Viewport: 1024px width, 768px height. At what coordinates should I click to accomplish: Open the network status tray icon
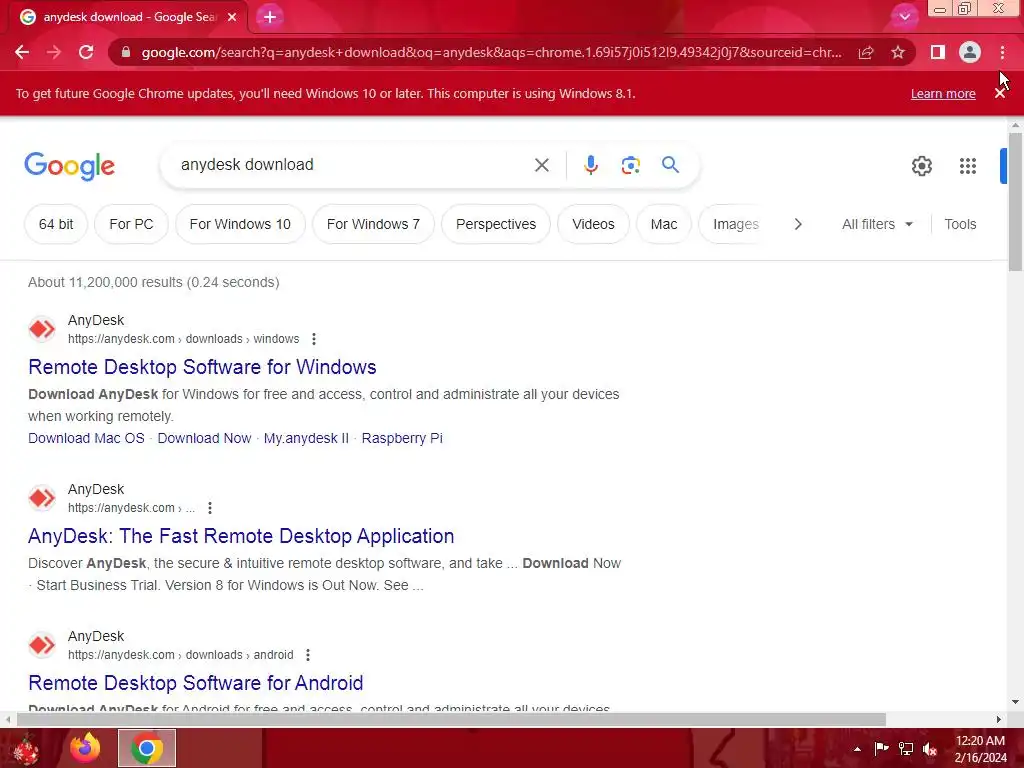pos(906,748)
